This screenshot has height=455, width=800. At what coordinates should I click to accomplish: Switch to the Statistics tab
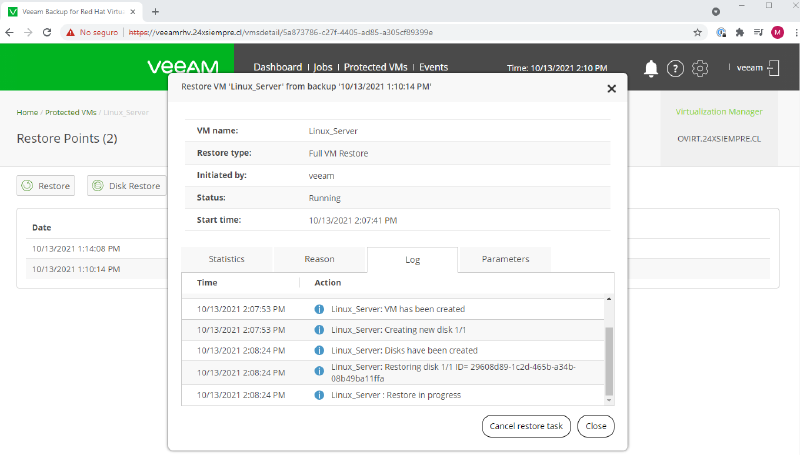[x=227, y=259]
